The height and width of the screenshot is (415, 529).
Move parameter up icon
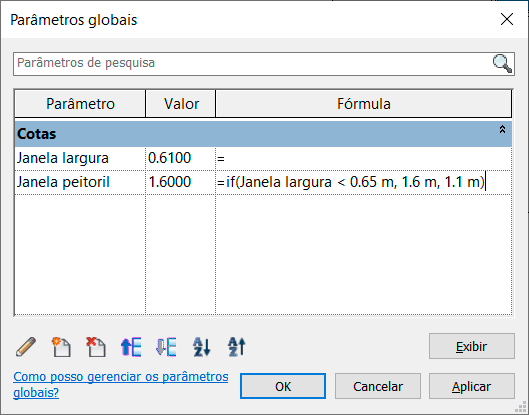coord(131,347)
